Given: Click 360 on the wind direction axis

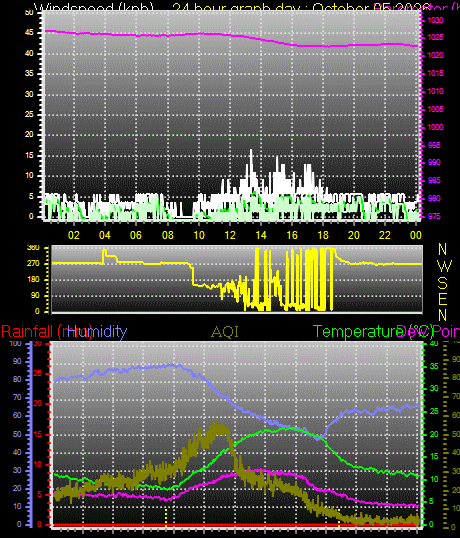Looking at the screenshot, I should (33, 248).
